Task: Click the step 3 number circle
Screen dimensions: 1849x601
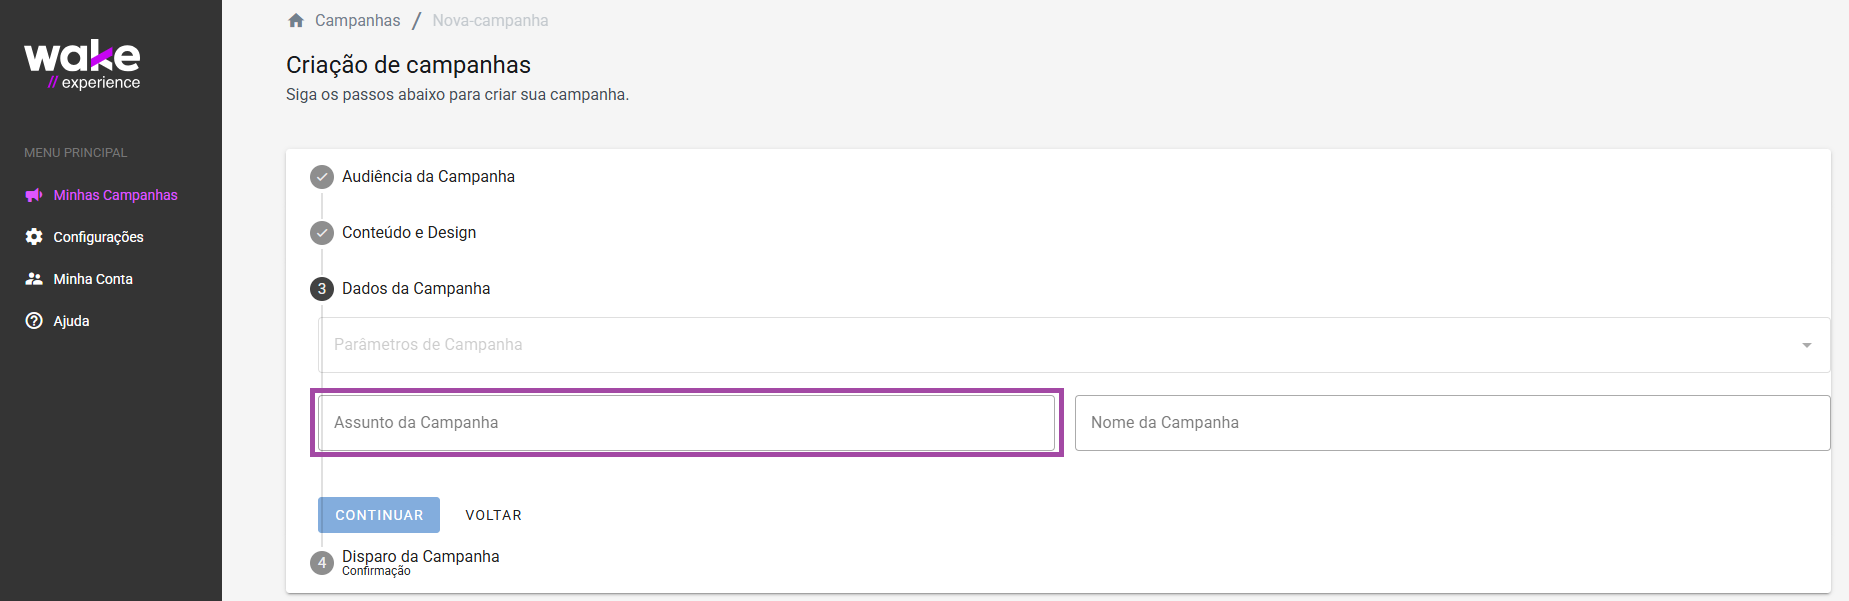Action: click(322, 289)
